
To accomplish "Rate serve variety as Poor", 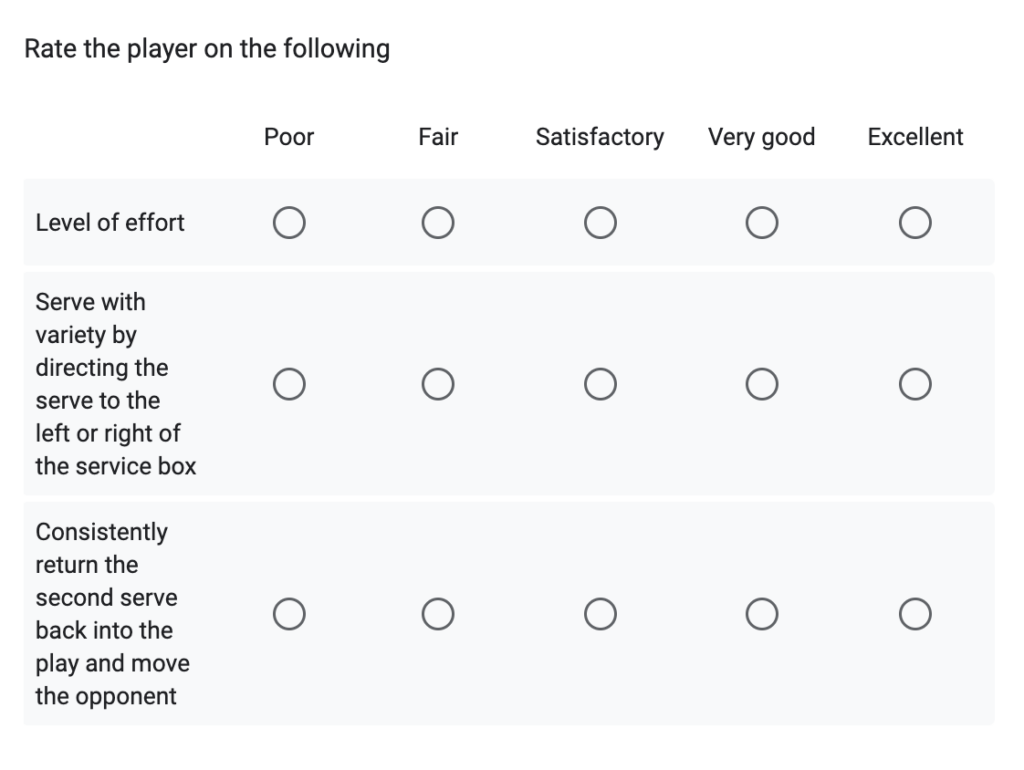I will [x=289, y=383].
